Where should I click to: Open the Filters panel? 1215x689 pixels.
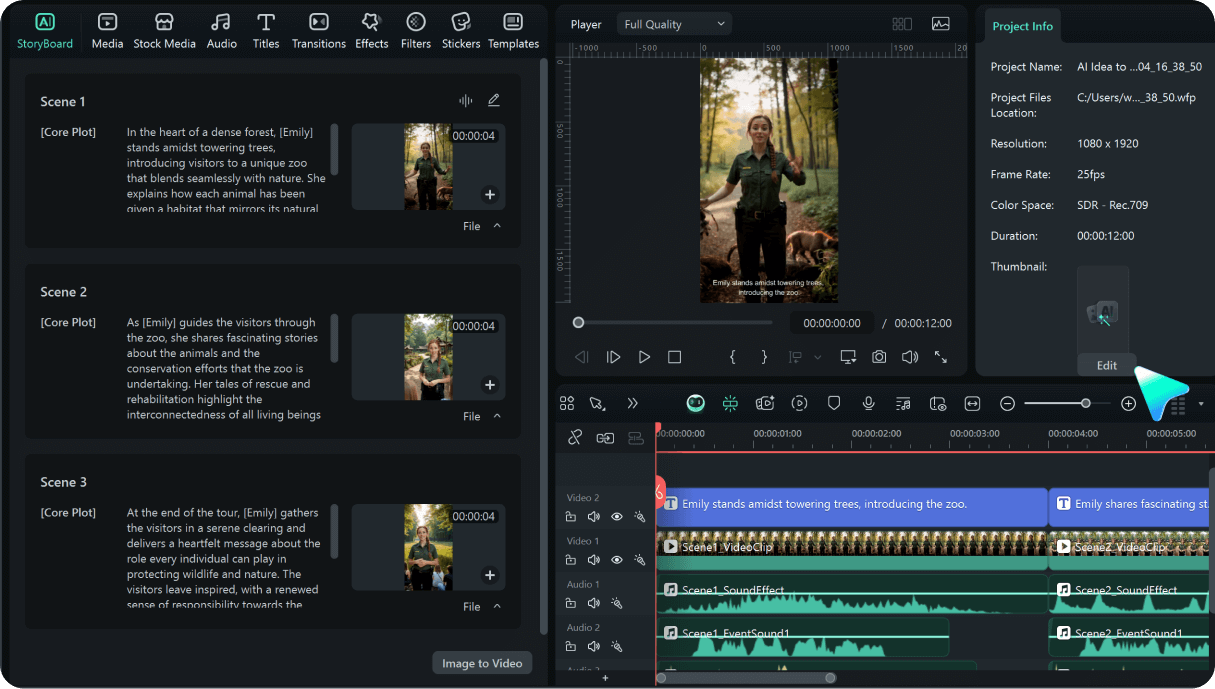click(x=416, y=30)
